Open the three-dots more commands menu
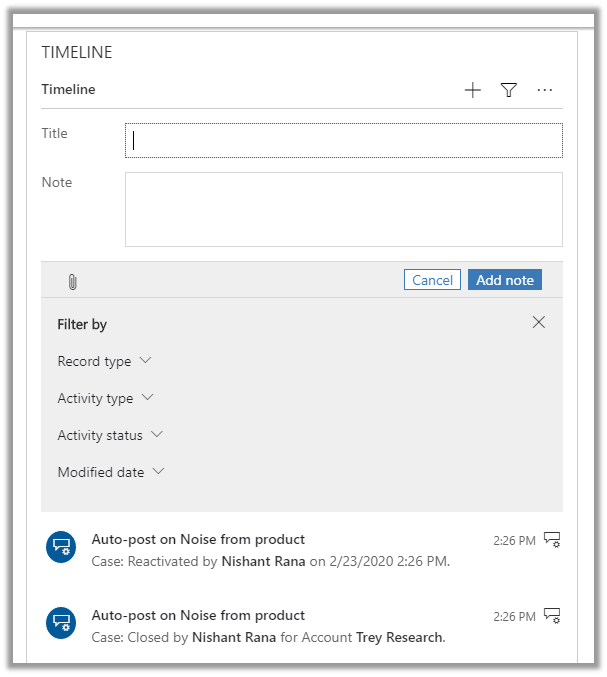The image size is (607, 677). point(545,91)
